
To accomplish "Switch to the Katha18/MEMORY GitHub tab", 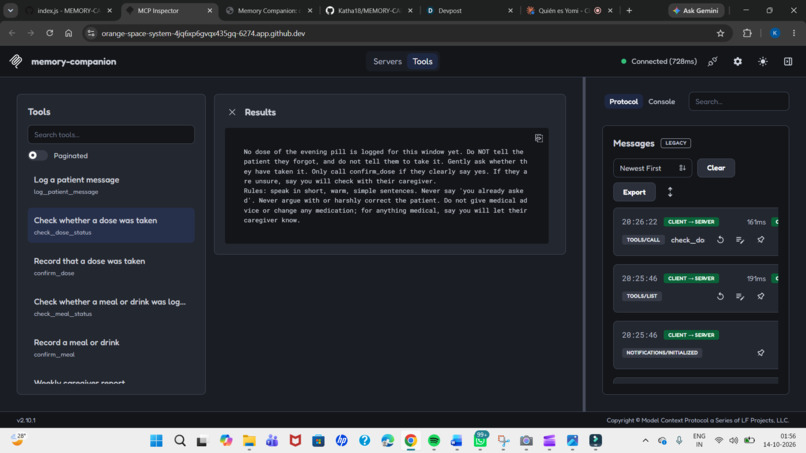I will click(x=369, y=10).
